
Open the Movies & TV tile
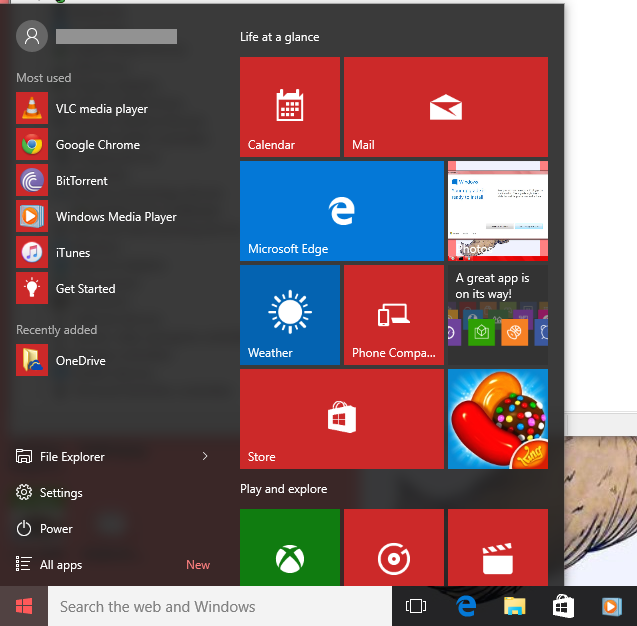498,547
